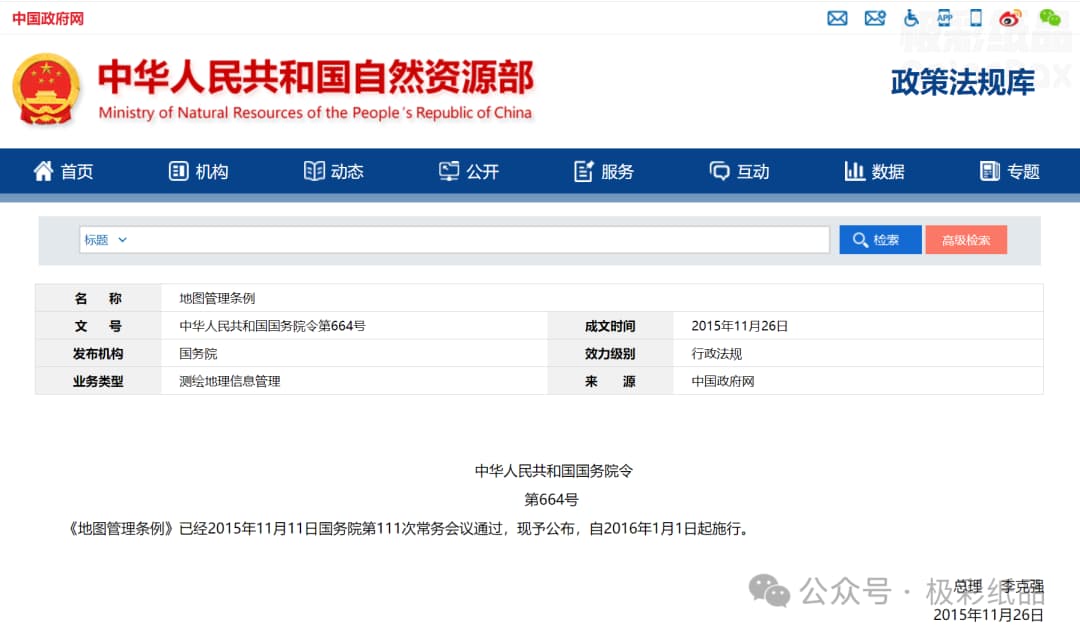This screenshot has width=1080, height=635.
Task: Open the mail envelope icon in header
Action: (x=837, y=19)
